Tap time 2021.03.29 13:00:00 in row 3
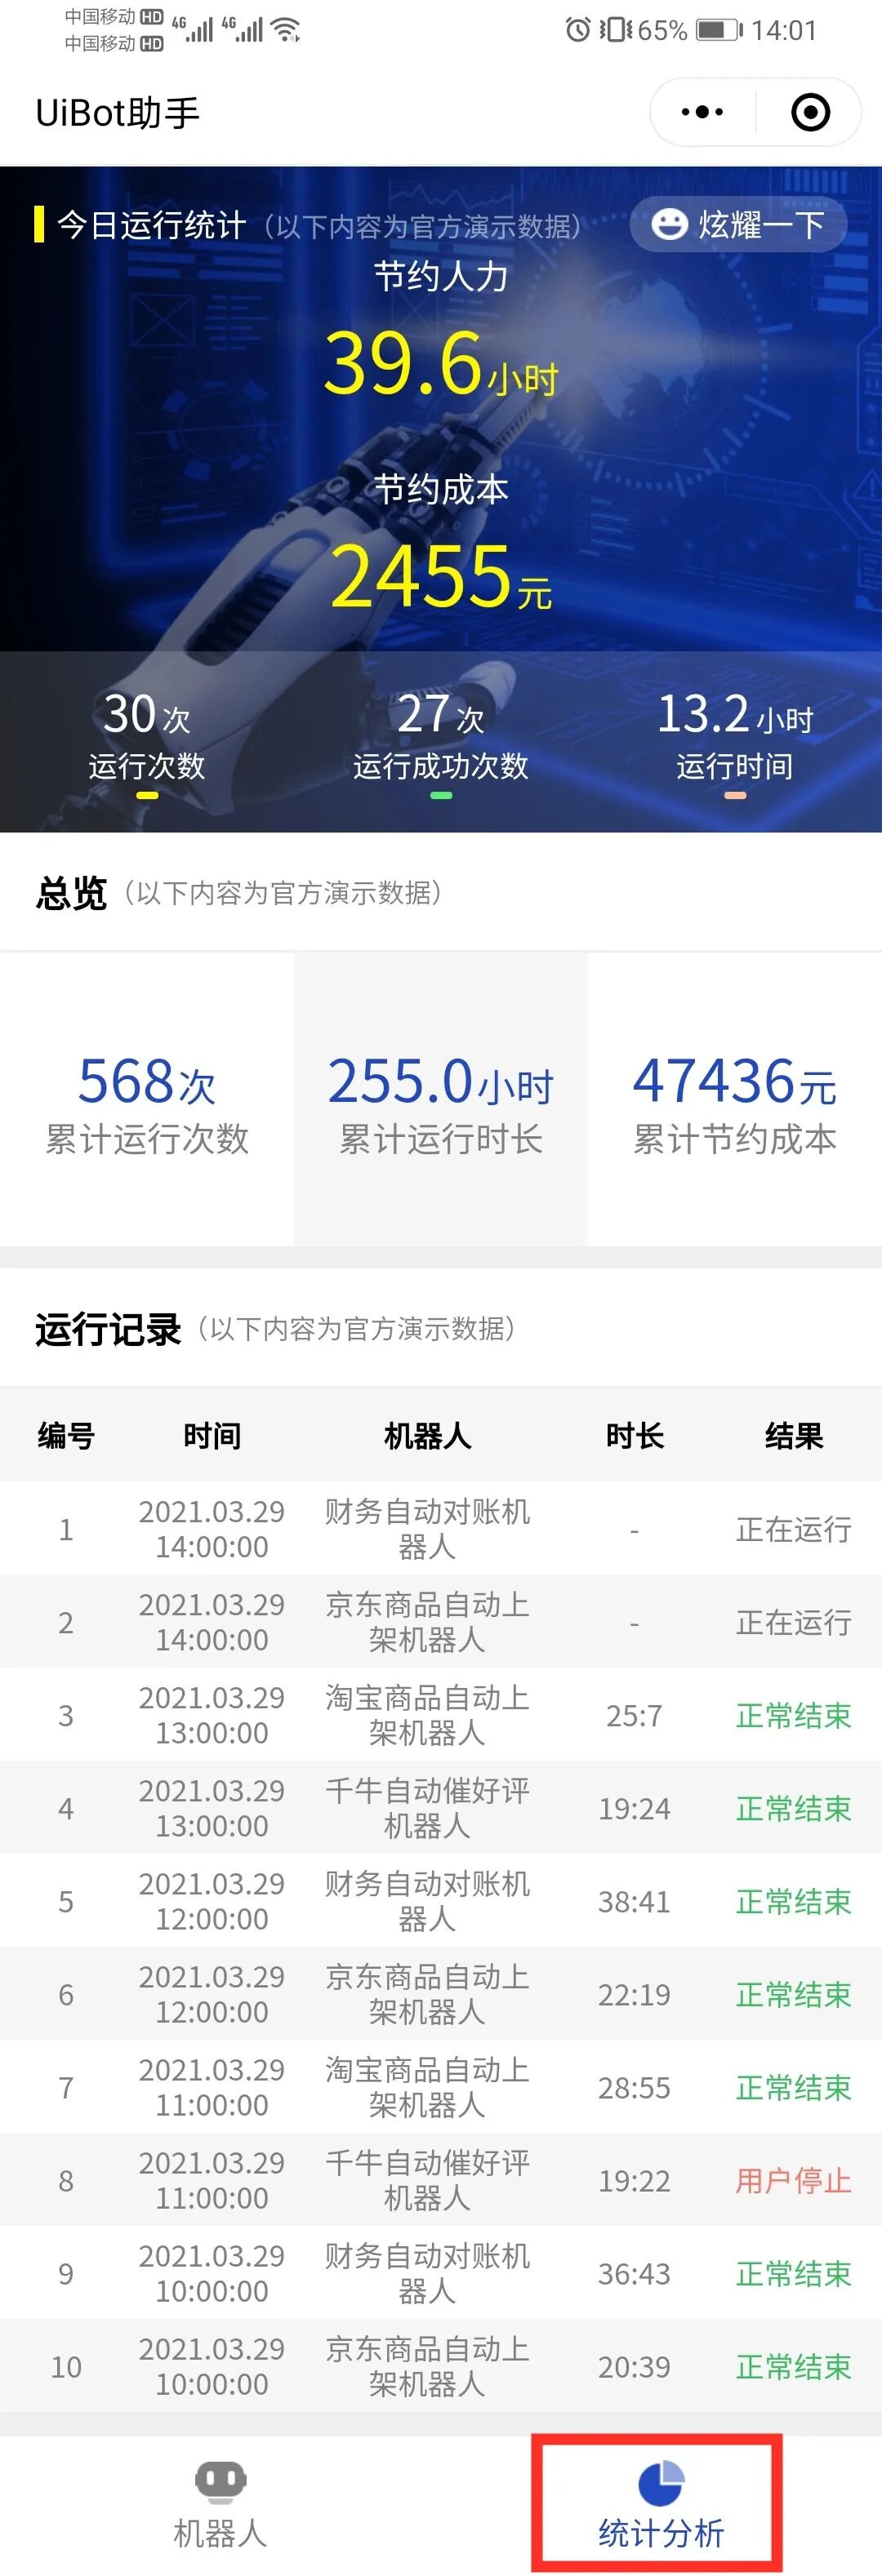The height and width of the screenshot is (2576, 882). [212, 1715]
